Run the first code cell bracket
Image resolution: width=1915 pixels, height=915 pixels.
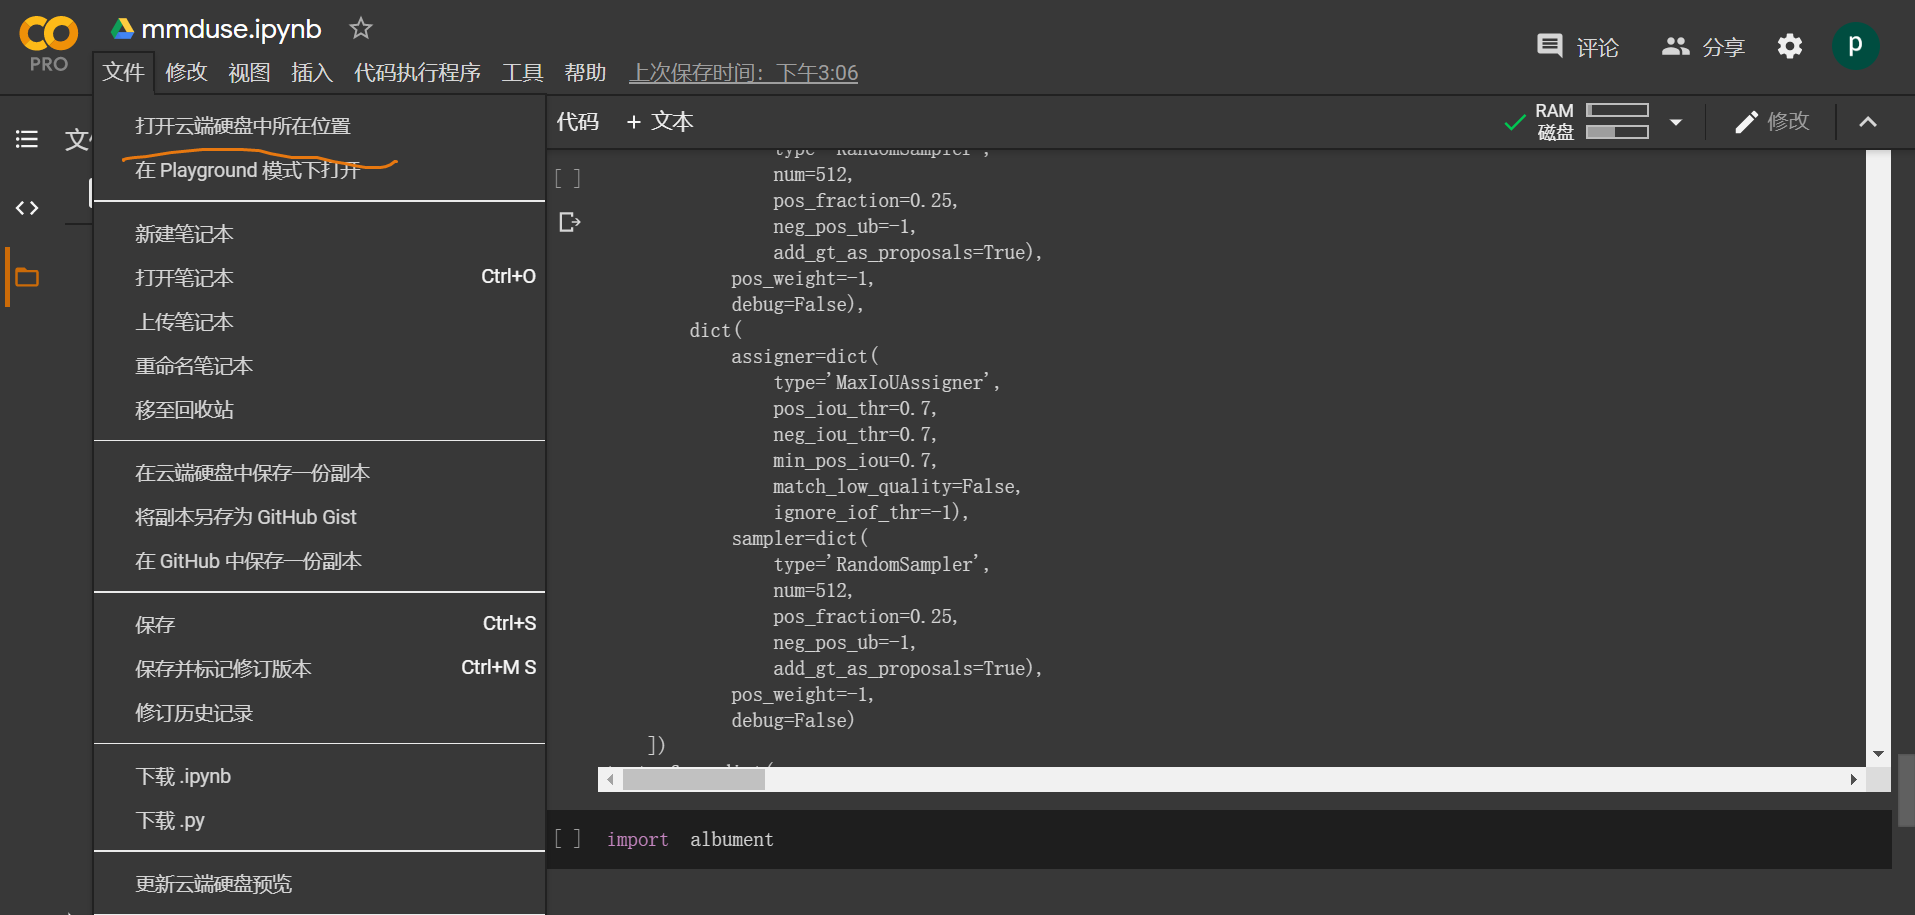(x=567, y=179)
